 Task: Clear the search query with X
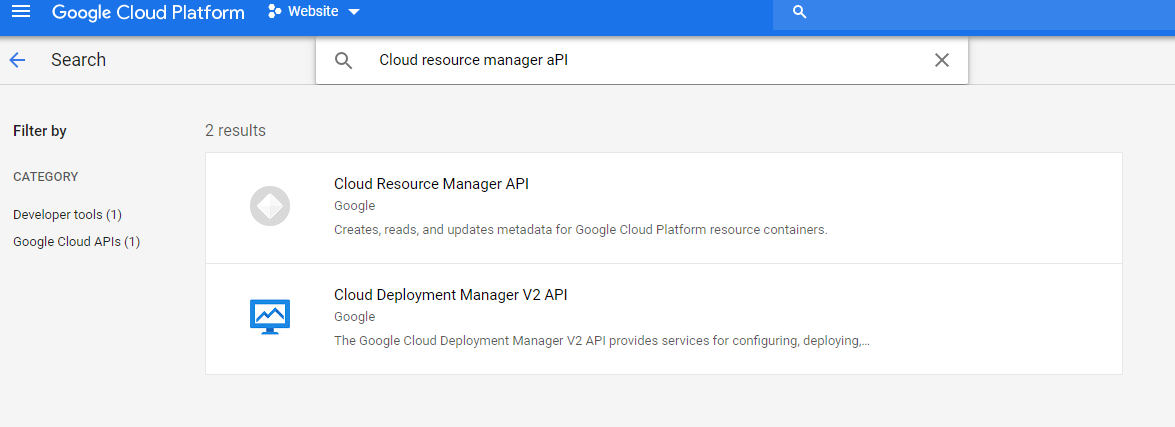point(941,60)
